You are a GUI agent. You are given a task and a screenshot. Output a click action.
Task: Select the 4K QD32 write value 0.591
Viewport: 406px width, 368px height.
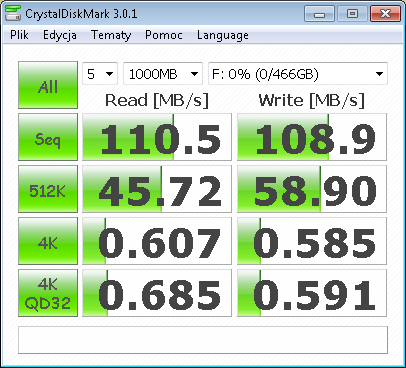[x=312, y=293]
